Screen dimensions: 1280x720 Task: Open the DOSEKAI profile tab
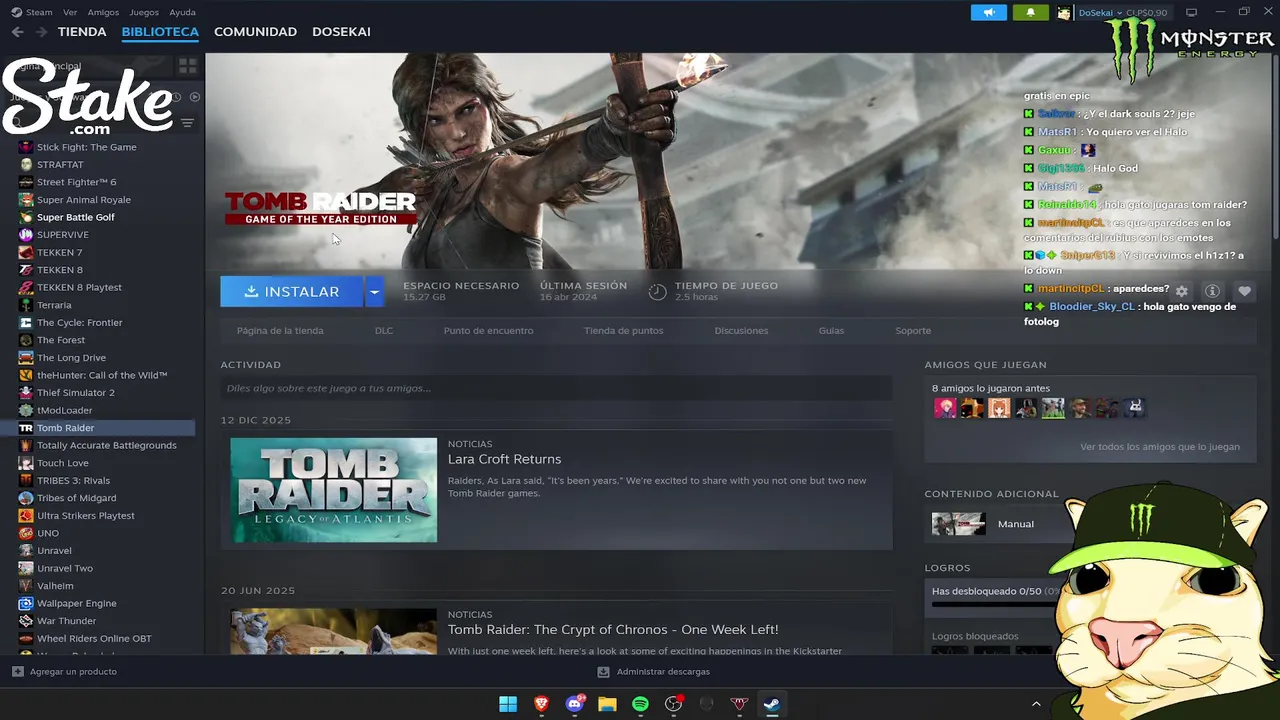pyautogui.click(x=341, y=32)
